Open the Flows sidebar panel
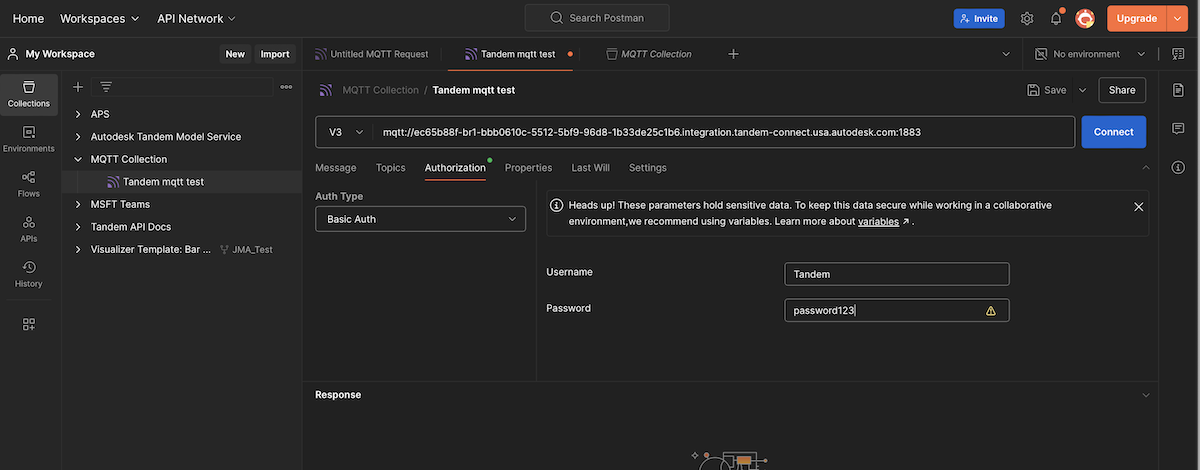 pos(28,183)
